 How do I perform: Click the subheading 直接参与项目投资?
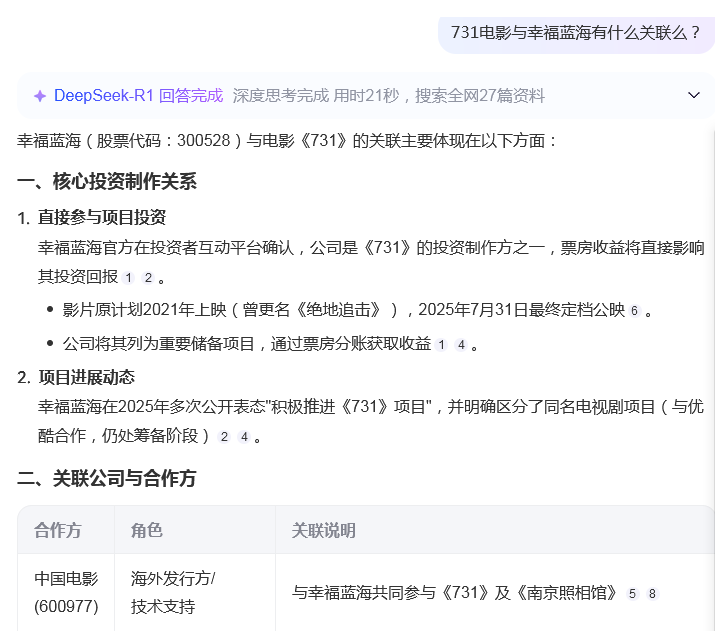point(102,217)
